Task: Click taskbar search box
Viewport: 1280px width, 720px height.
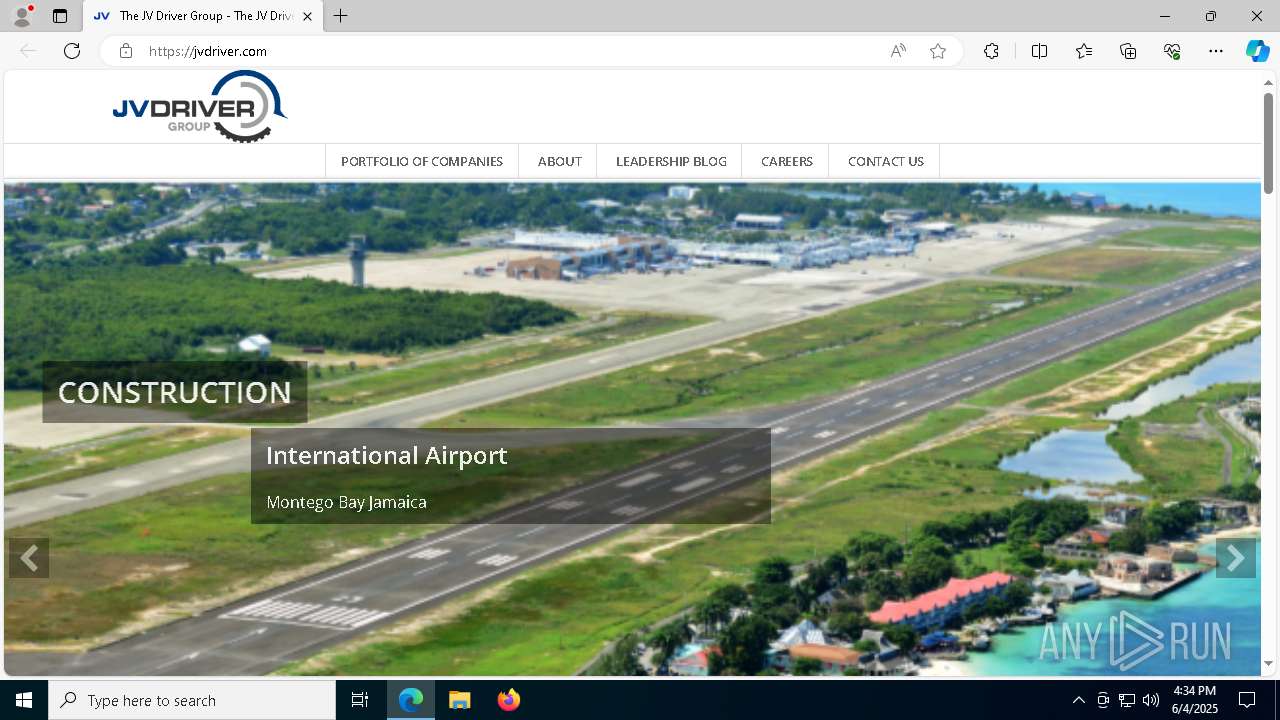Action: point(192,700)
